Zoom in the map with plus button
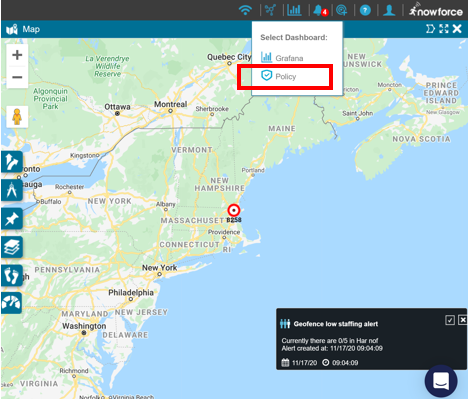 pos(17,55)
